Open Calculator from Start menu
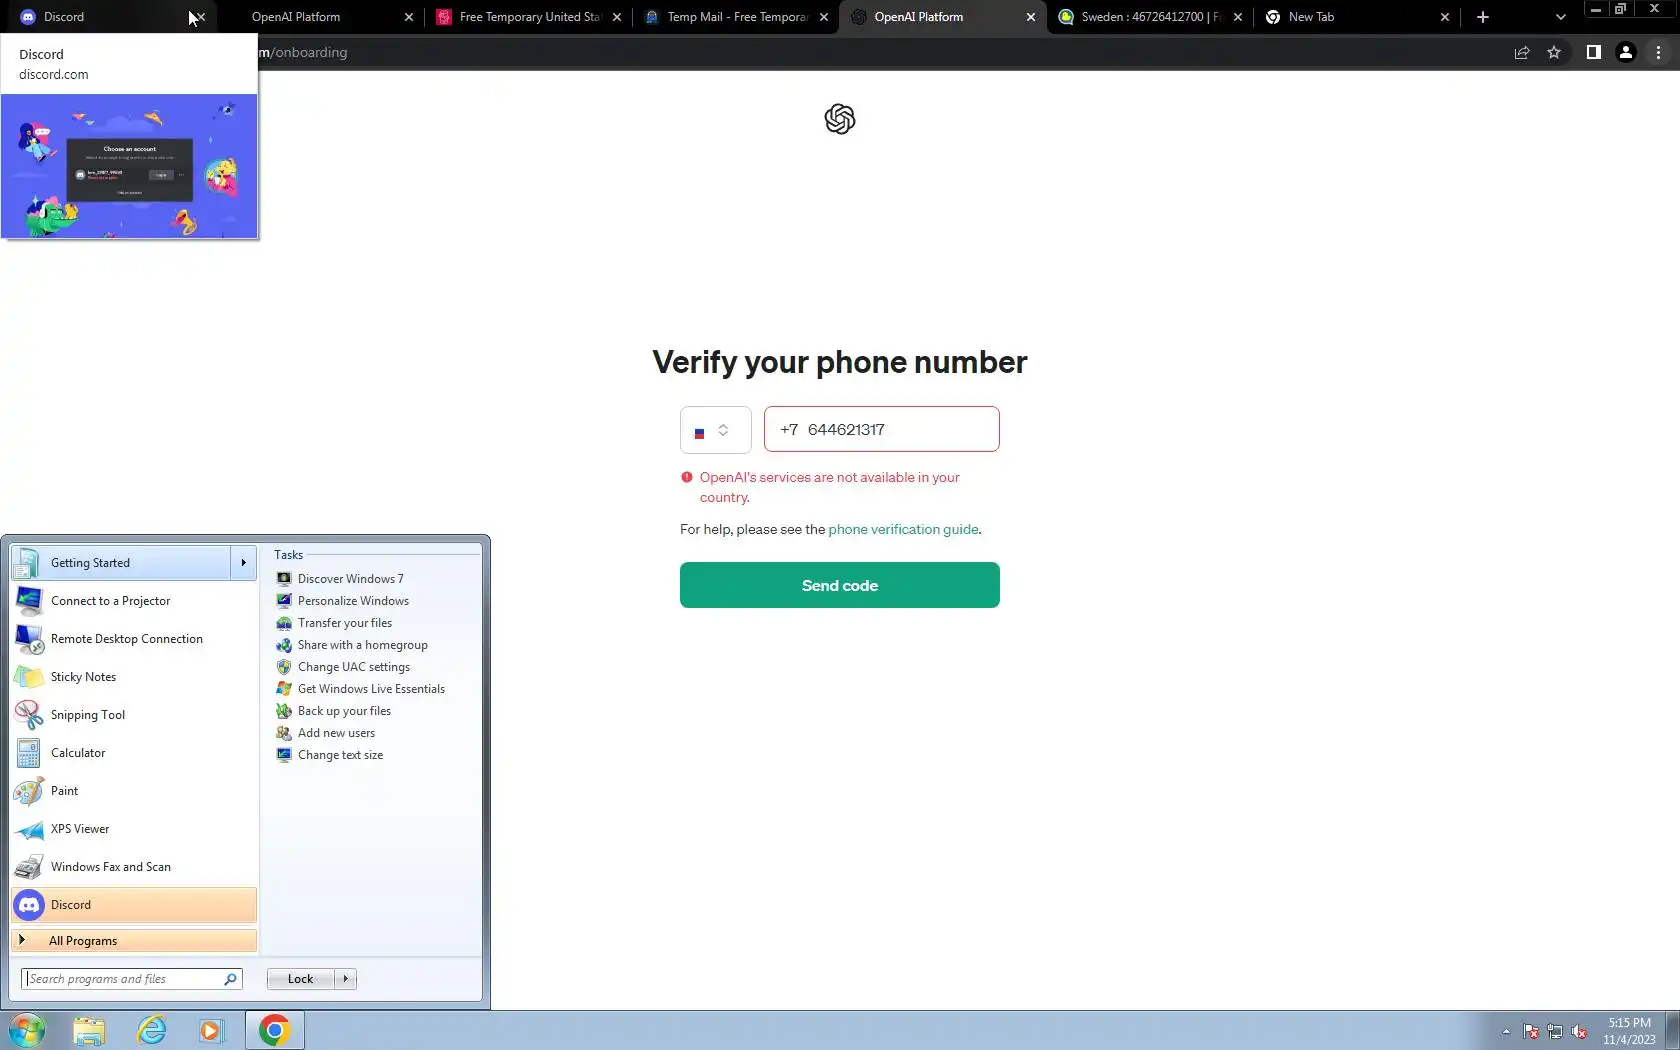The width and height of the screenshot is (1680, 1050). click(x=134, y=753)
